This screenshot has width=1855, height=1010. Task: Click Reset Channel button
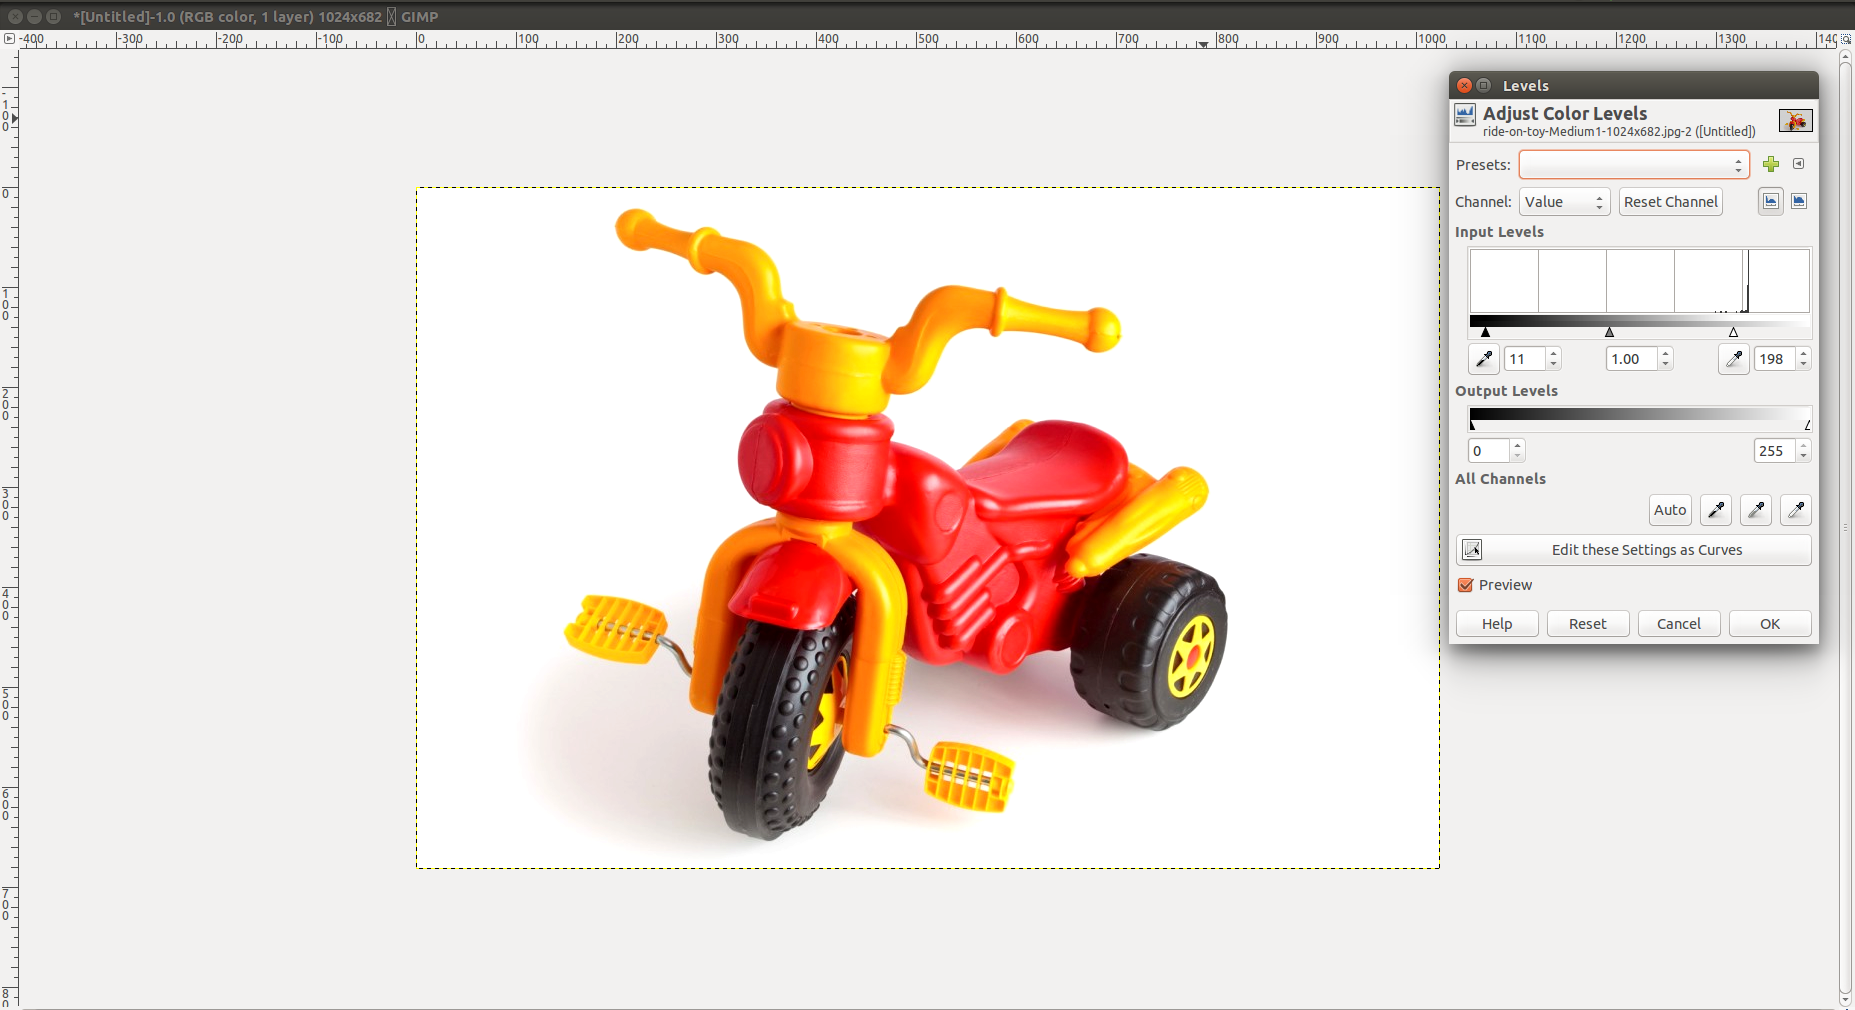pos(1670,202)
